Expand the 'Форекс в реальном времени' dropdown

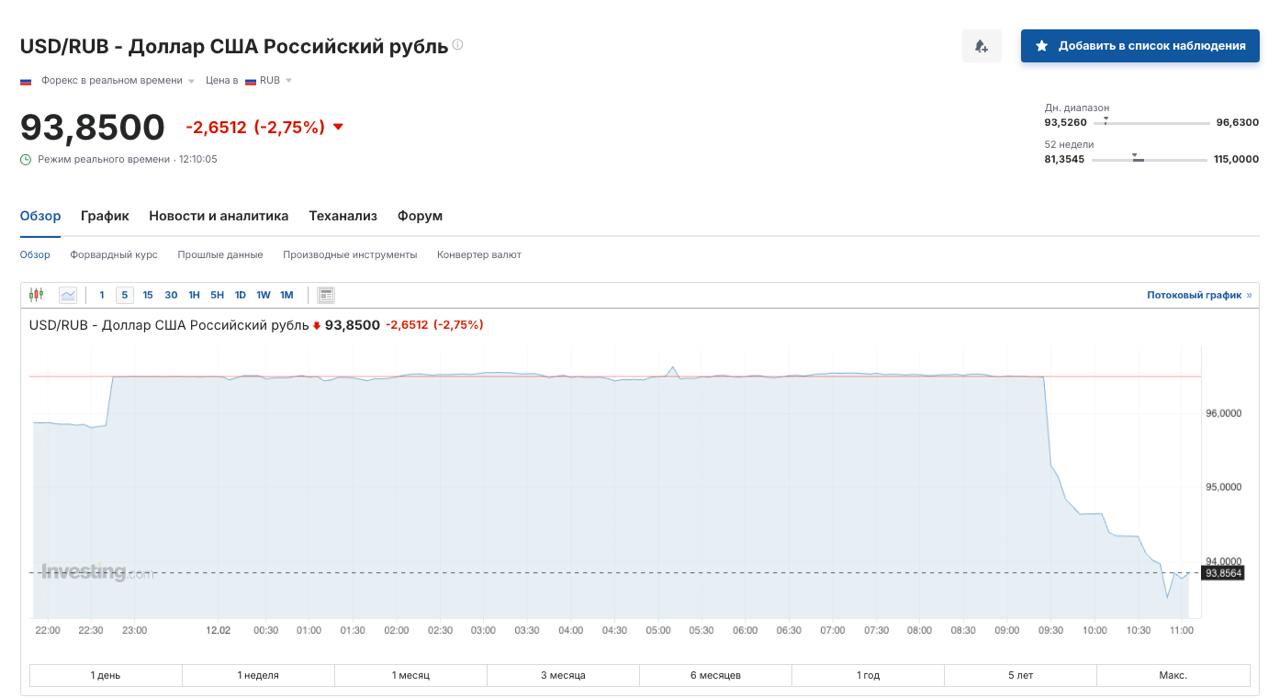pyautogui.click(x=191, y=81)
